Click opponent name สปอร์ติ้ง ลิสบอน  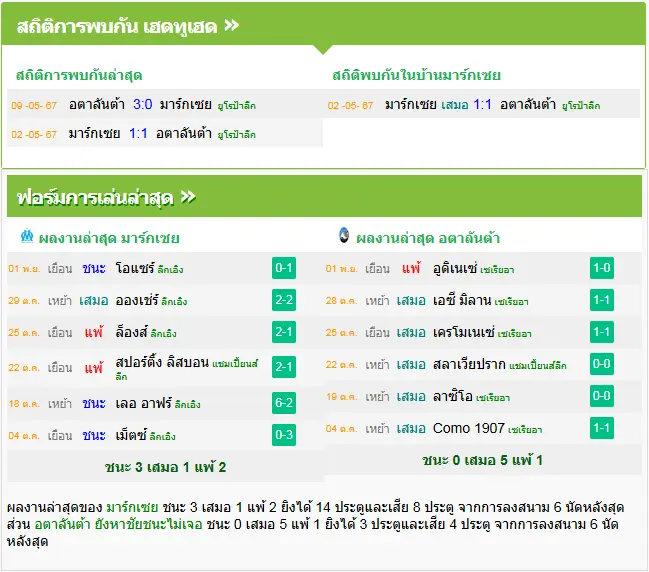pos(162,362)
